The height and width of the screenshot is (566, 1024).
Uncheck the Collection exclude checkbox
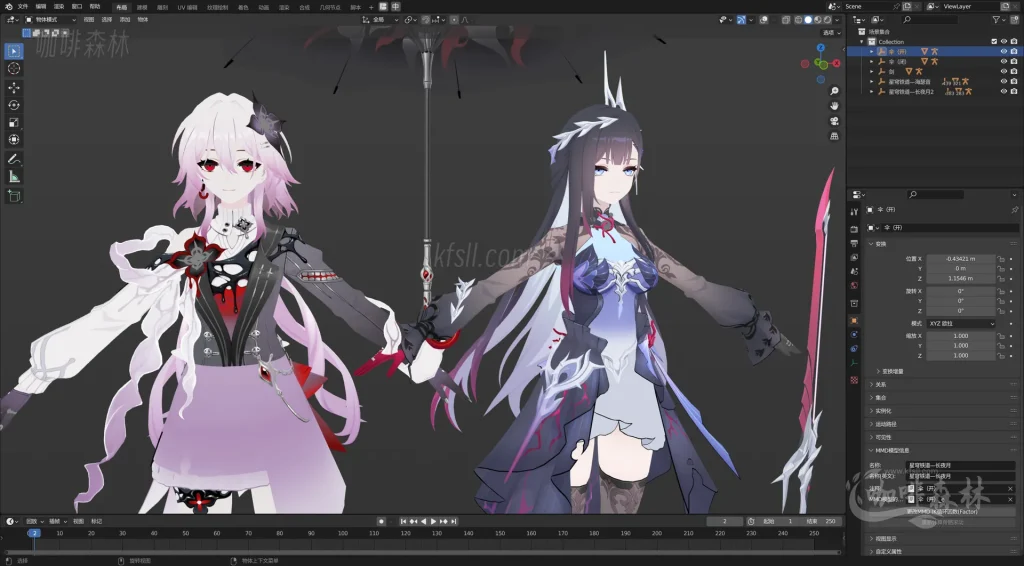click(x=994, y=42)
